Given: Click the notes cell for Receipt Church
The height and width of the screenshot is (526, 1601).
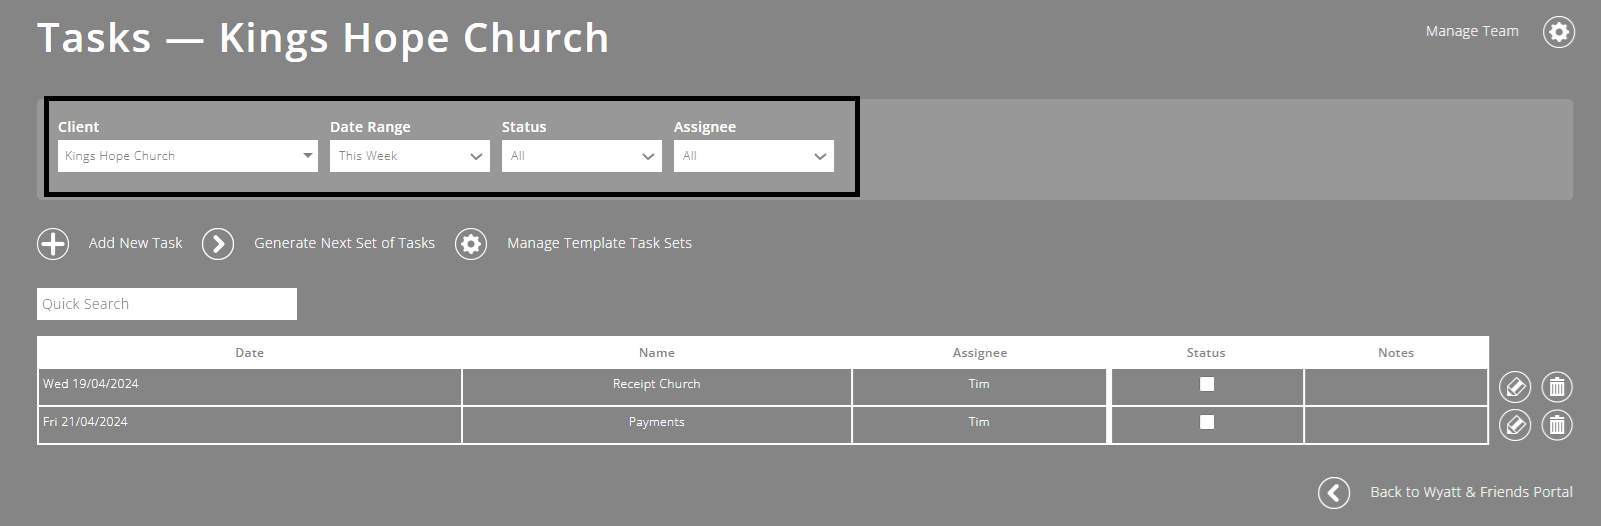Looking at the screenshot, I should point(1396,387).
